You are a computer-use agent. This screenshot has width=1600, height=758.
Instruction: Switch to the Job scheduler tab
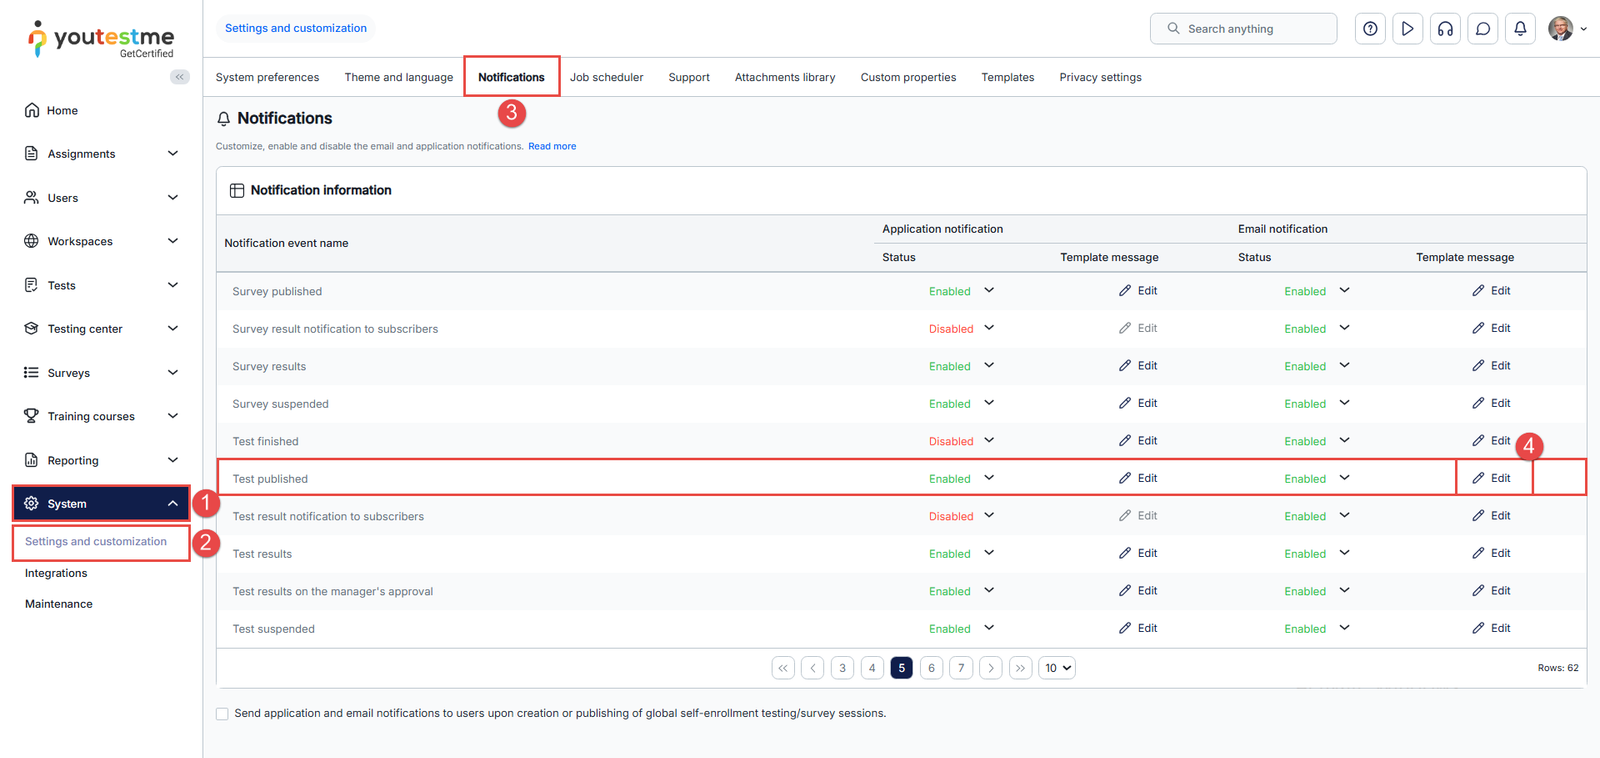click(x=606, y=77)
